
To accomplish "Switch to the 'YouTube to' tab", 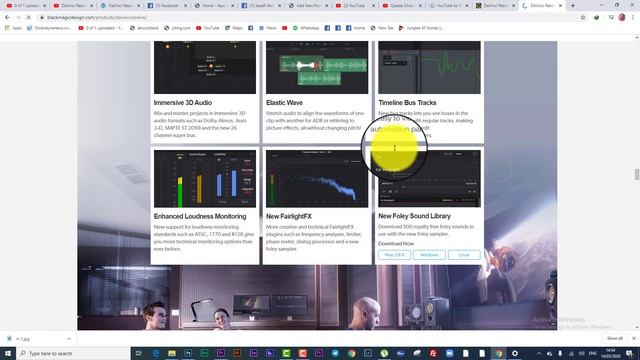I will click(448, 6).
